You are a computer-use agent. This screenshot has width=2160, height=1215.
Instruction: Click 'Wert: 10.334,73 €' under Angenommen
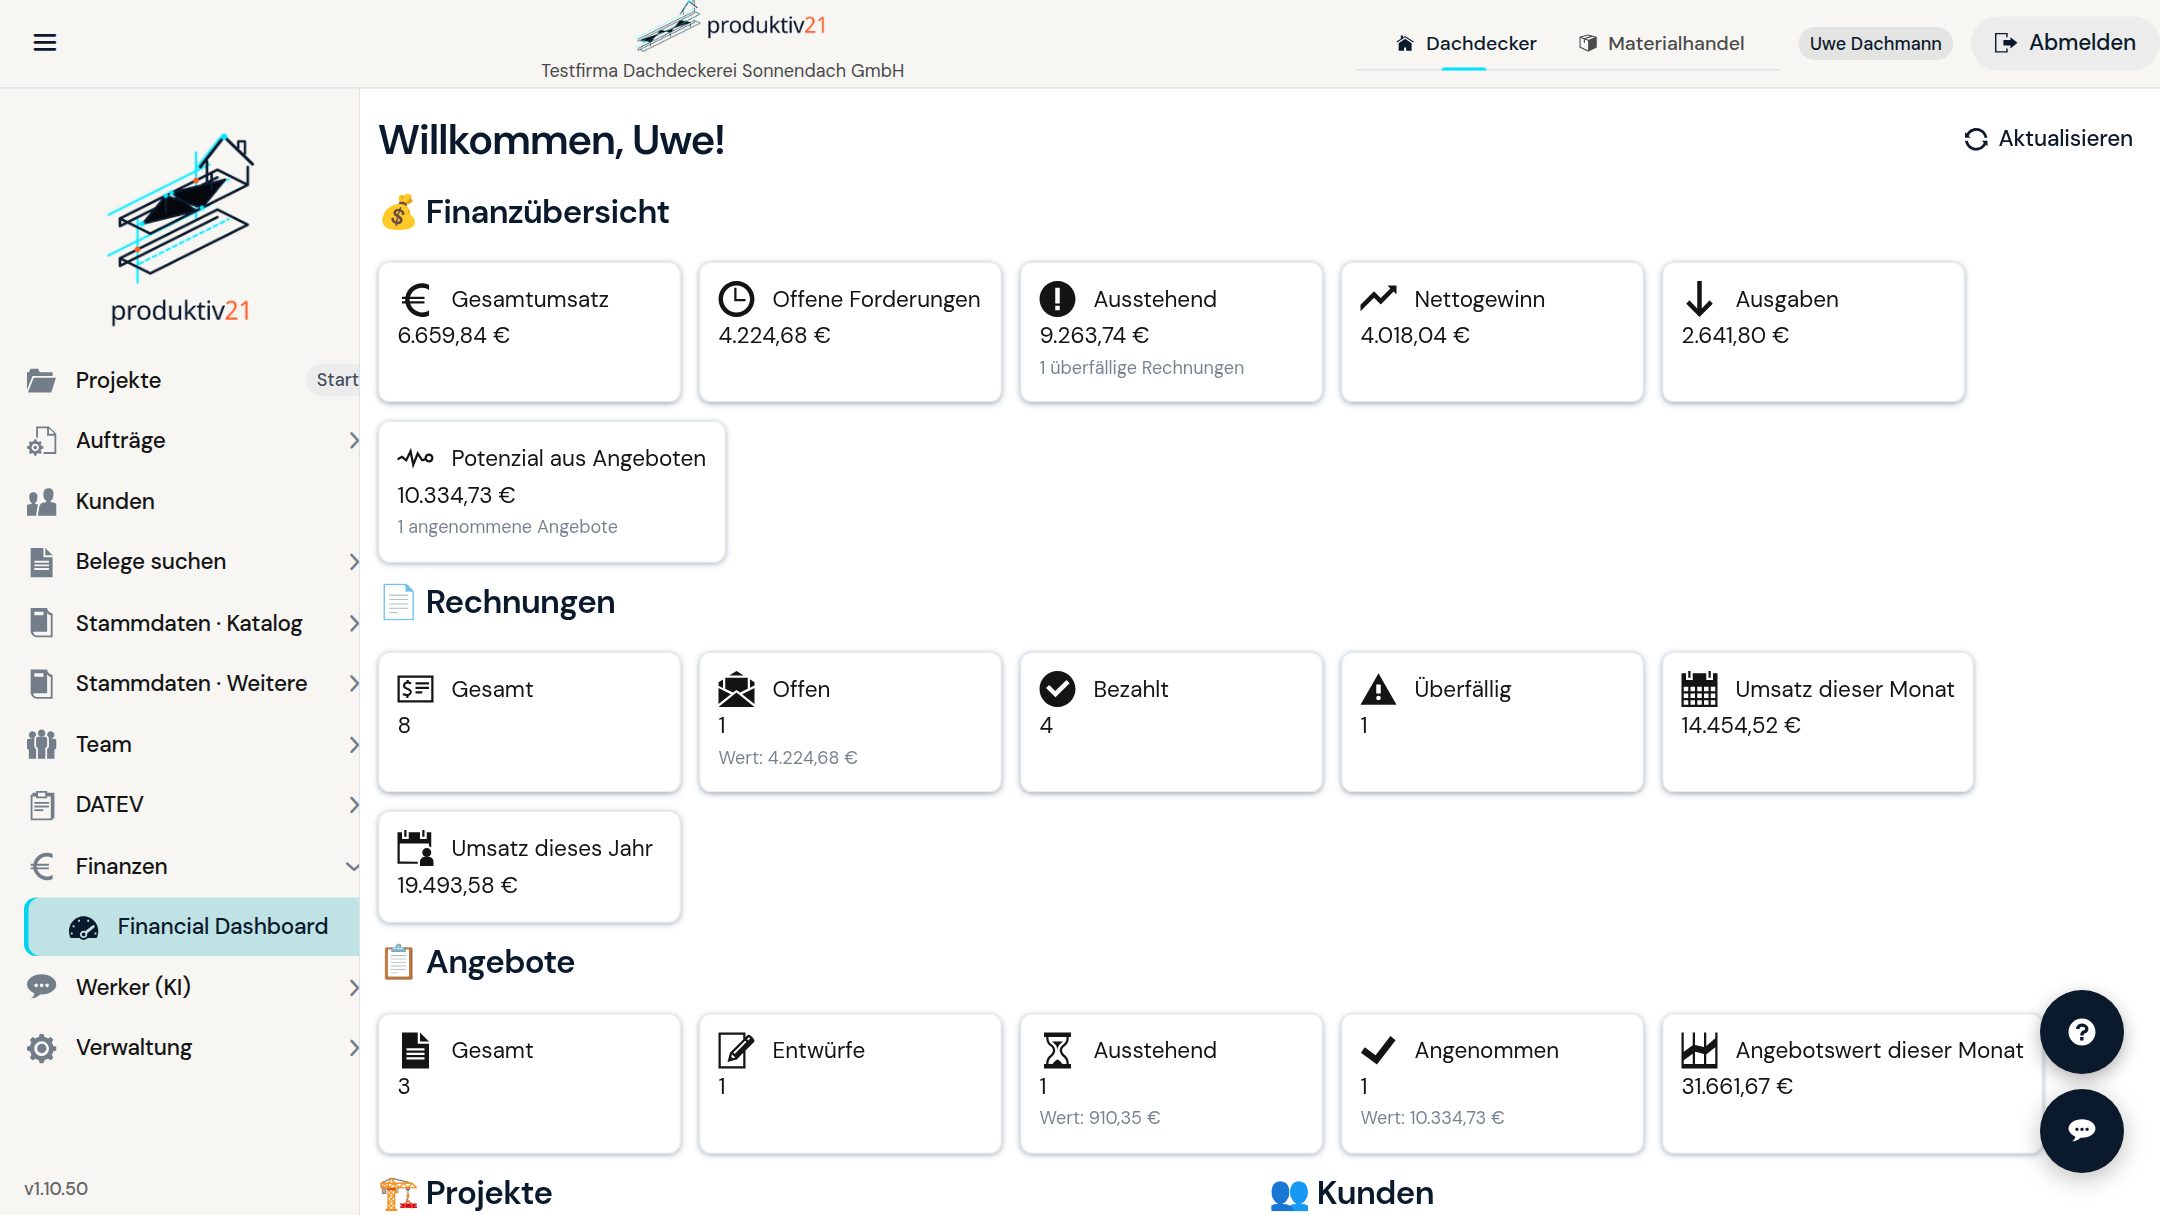click(1432, 1118)
